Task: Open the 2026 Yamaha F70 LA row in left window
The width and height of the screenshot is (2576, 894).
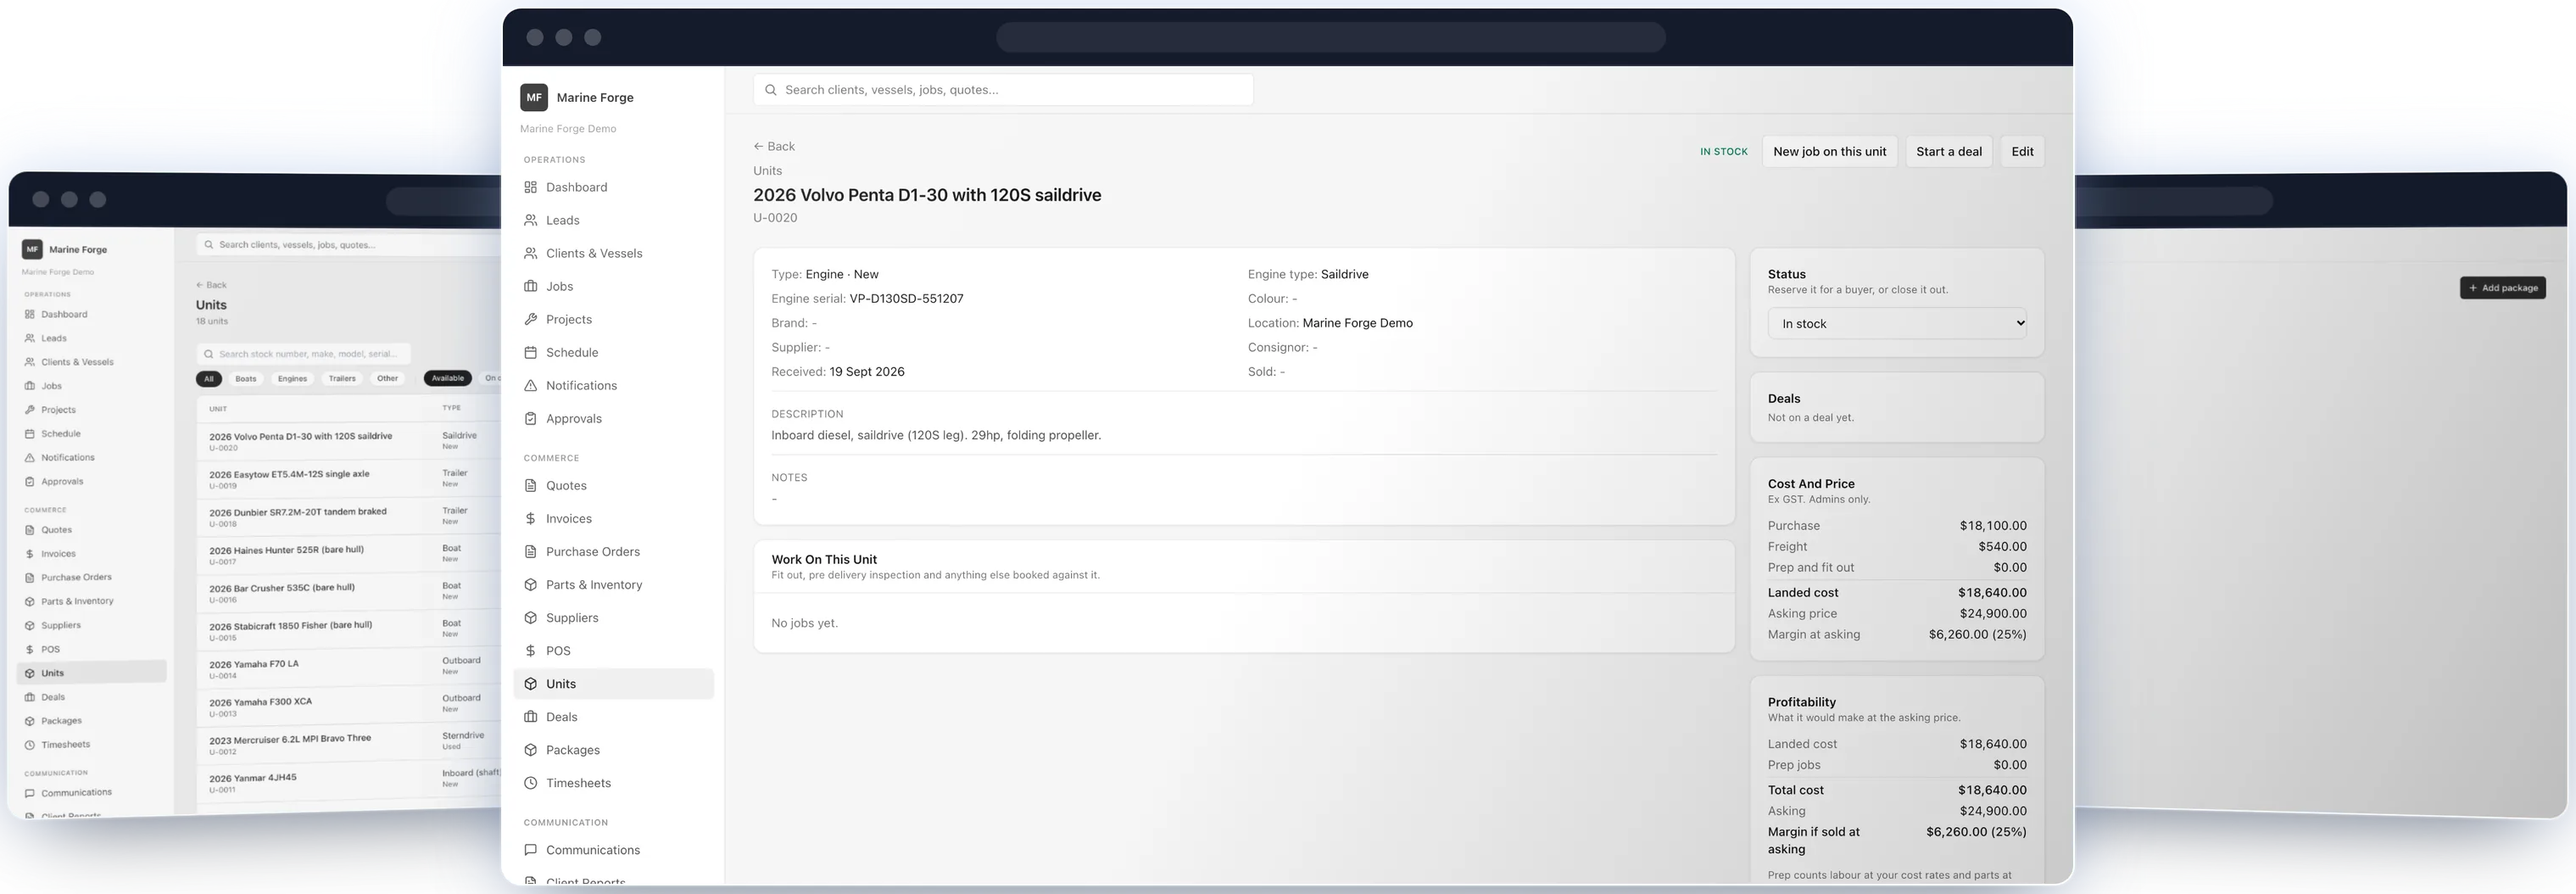Action: (350, 668)
